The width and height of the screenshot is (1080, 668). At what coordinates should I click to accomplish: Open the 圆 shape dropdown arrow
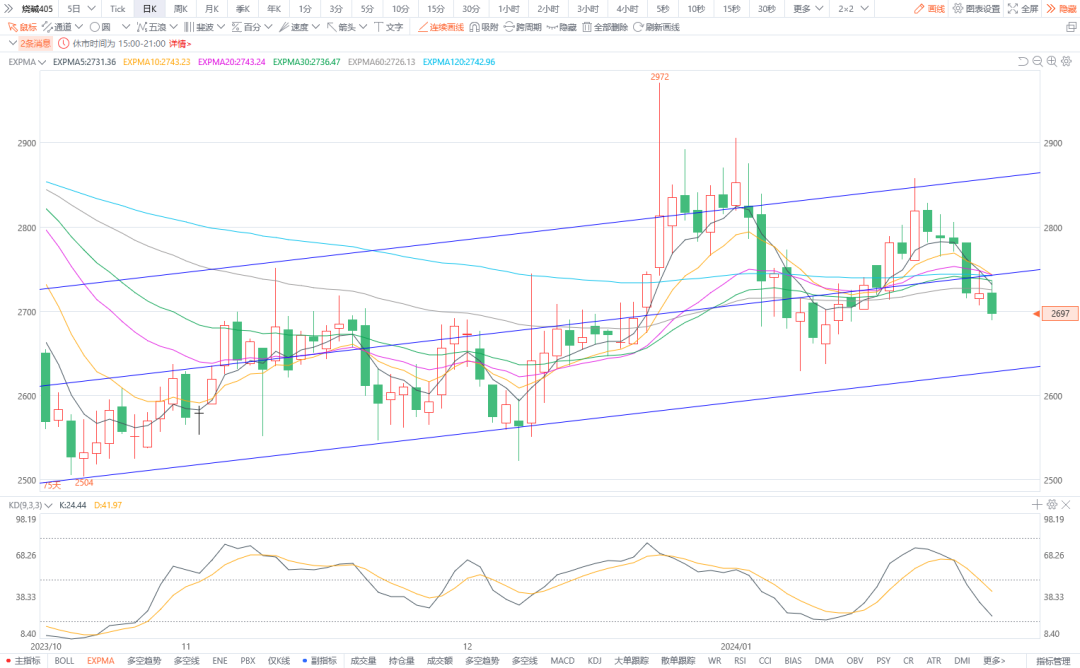click(x=125, y=27)
